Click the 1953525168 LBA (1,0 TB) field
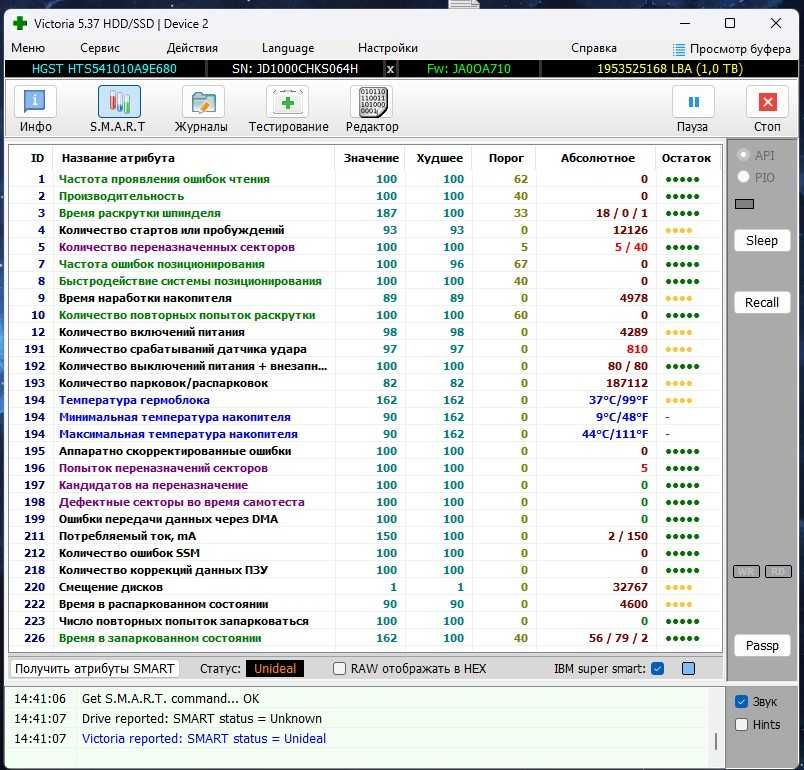The width and height of the screenshot is (804, 770). pos(670,69)
